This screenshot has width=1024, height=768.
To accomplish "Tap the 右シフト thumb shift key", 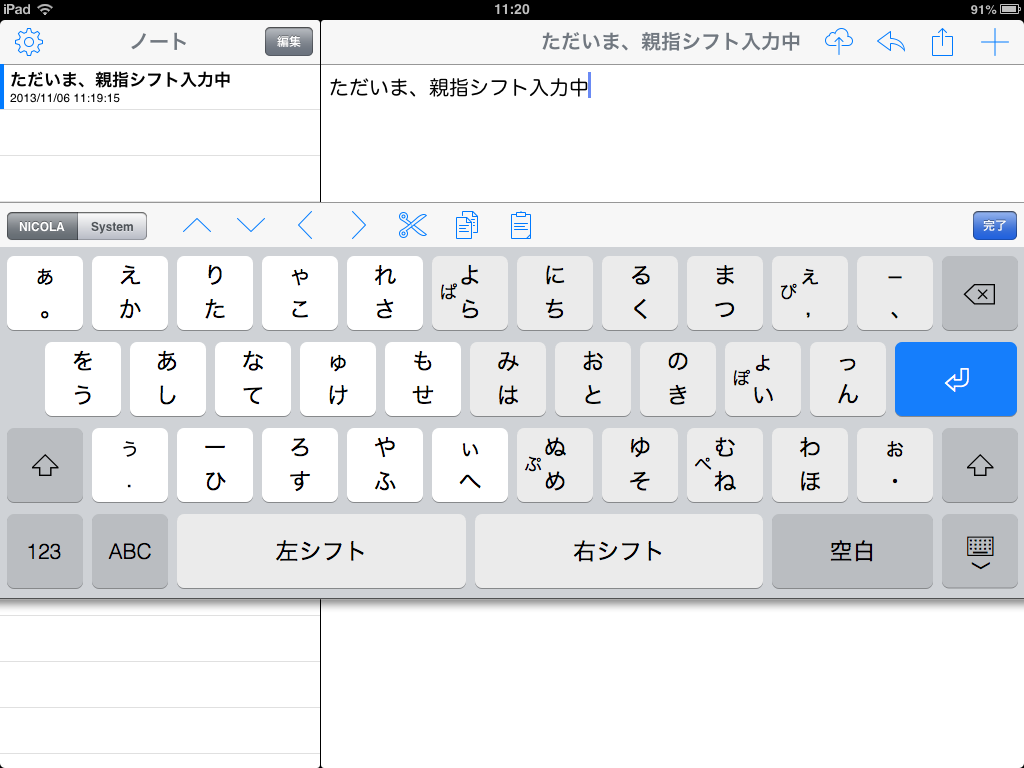I will point(618,551).
